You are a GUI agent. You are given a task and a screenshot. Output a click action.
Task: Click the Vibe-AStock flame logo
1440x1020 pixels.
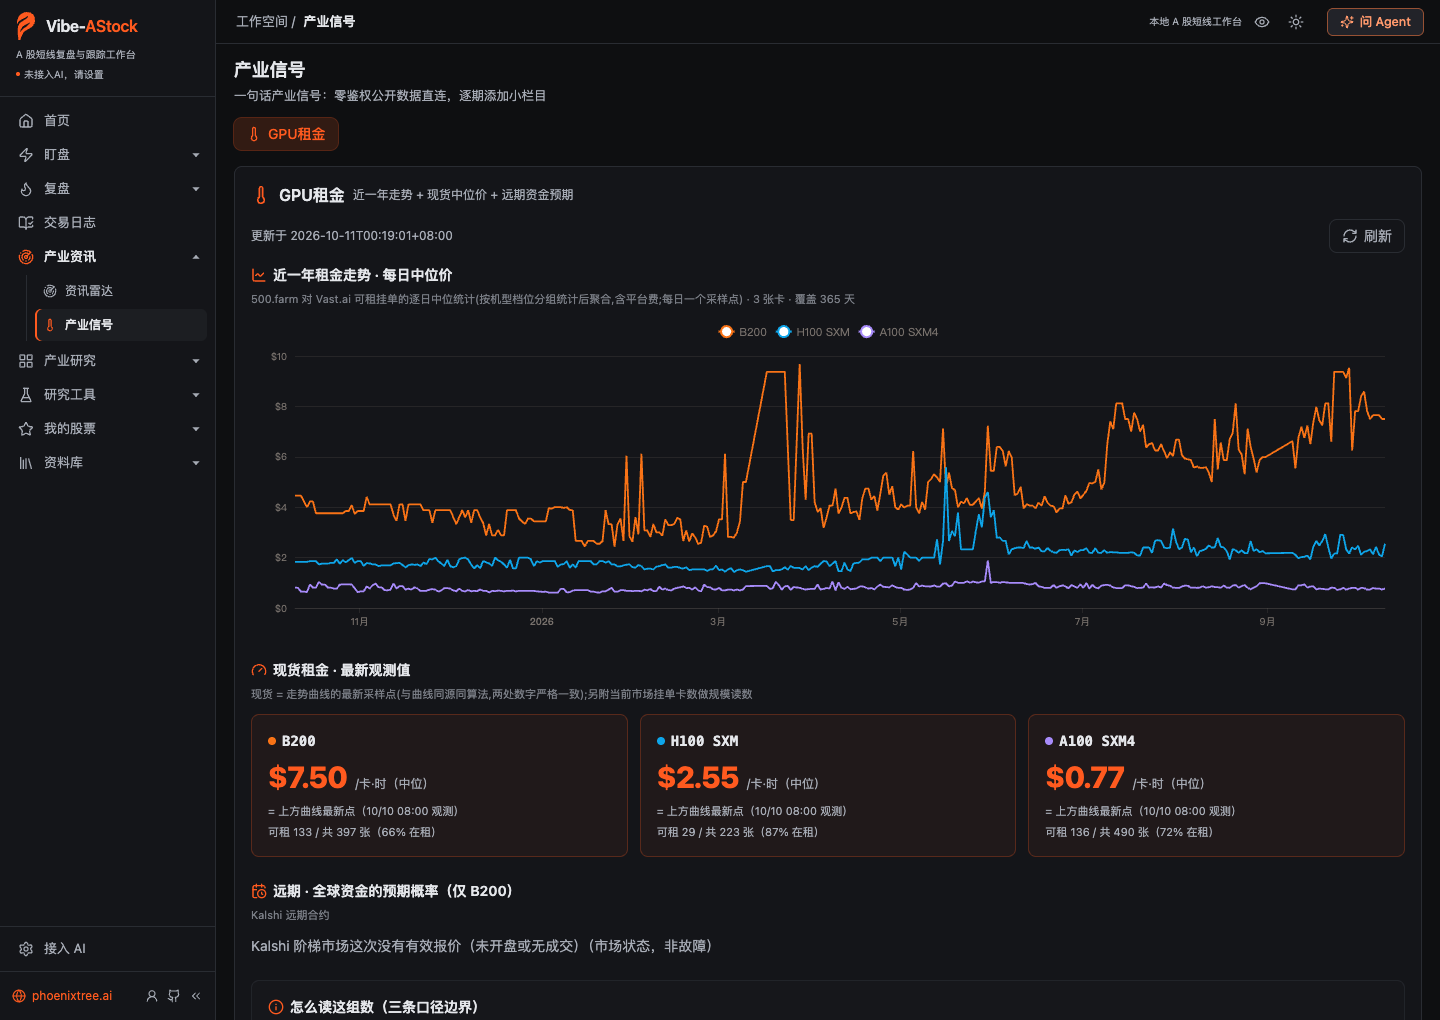pos(26,26)
